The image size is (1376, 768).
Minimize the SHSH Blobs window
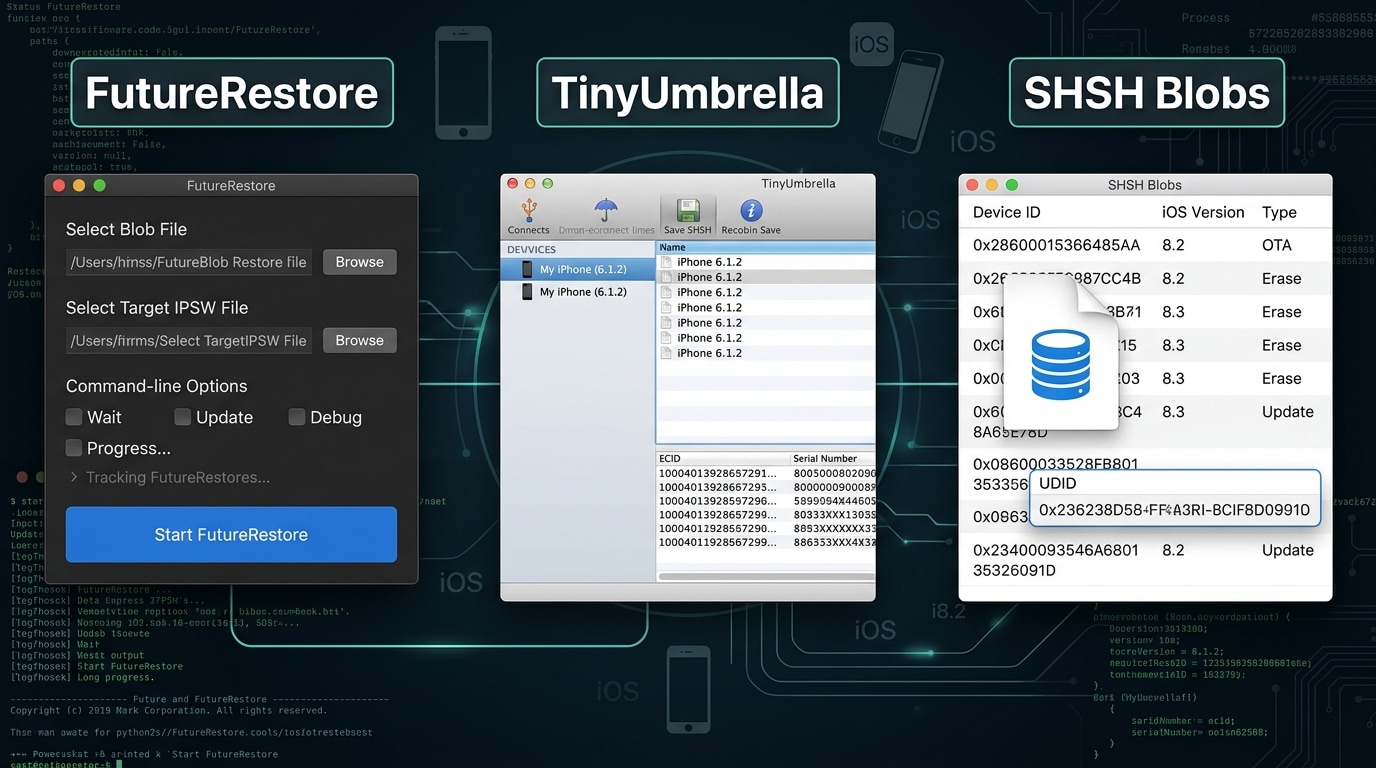point(992,185)
